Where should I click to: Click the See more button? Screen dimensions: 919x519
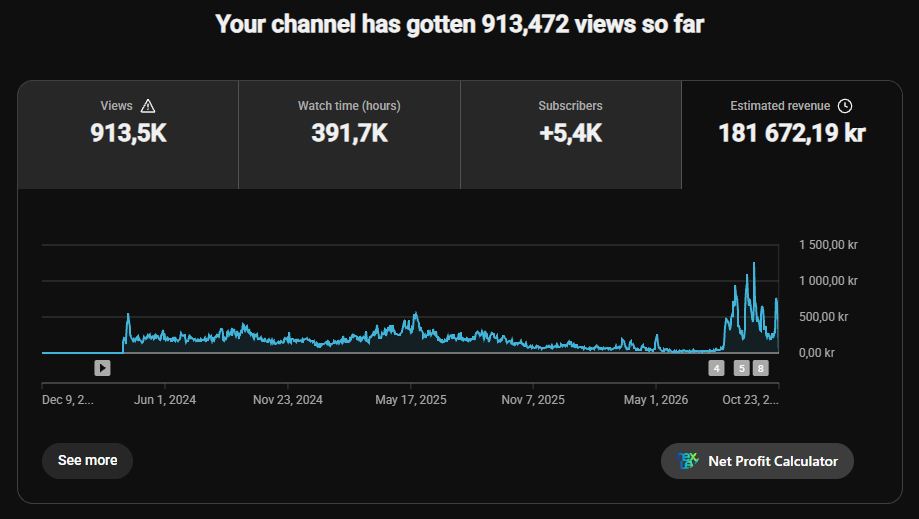pos(87,460)
